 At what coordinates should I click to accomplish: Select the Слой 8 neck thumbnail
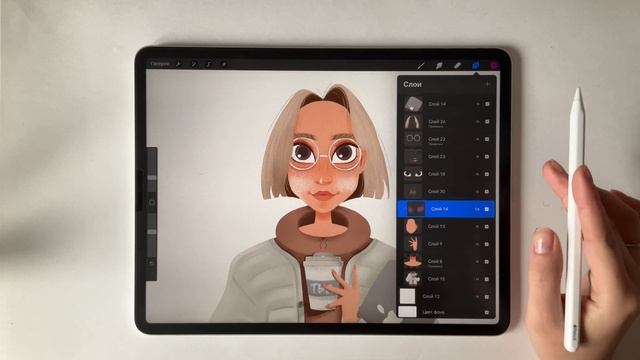413,262
